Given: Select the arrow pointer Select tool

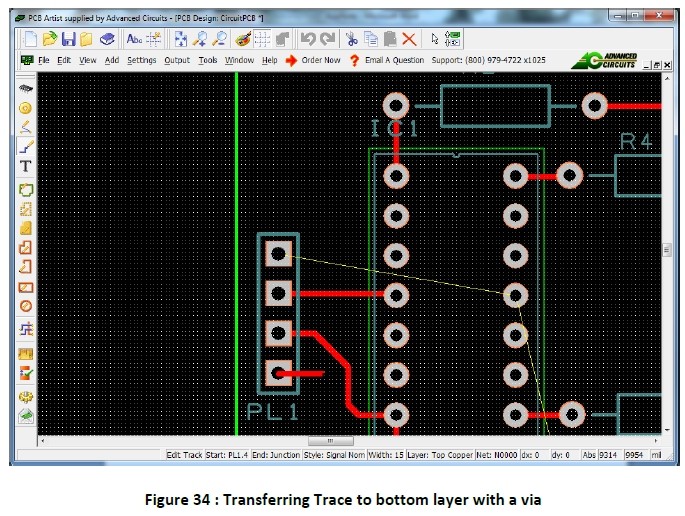Looking at the screenshot, I should (434, 39).
